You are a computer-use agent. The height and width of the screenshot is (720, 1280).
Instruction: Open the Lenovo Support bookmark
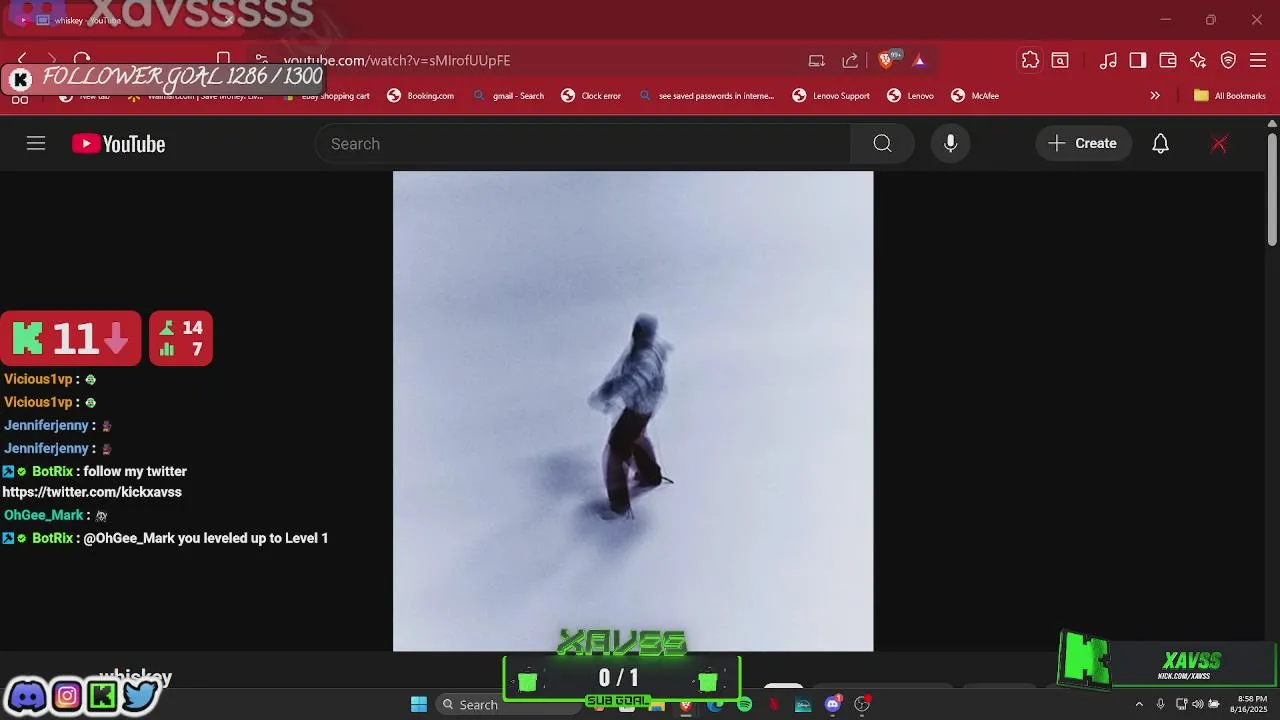point(831,96)
